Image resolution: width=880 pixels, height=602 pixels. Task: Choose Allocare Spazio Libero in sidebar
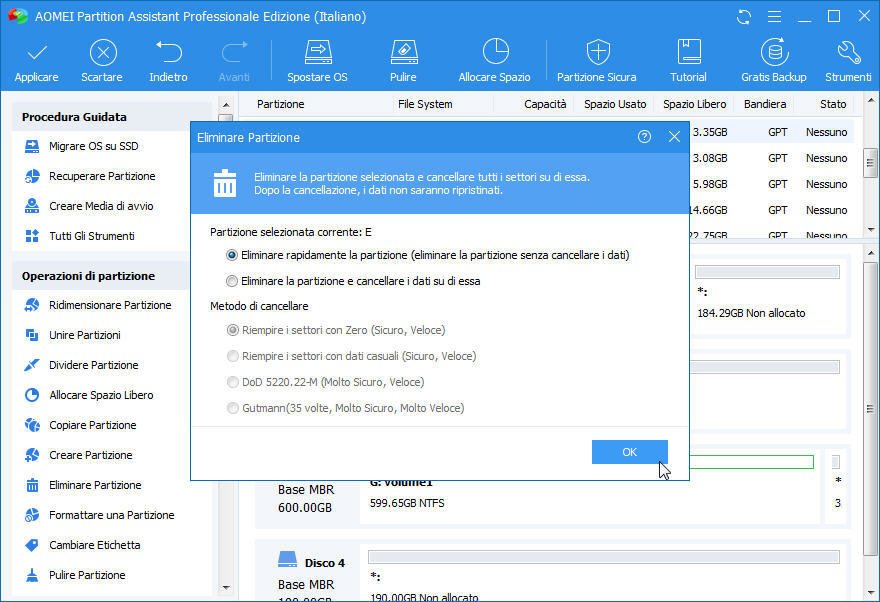point(89,396)
